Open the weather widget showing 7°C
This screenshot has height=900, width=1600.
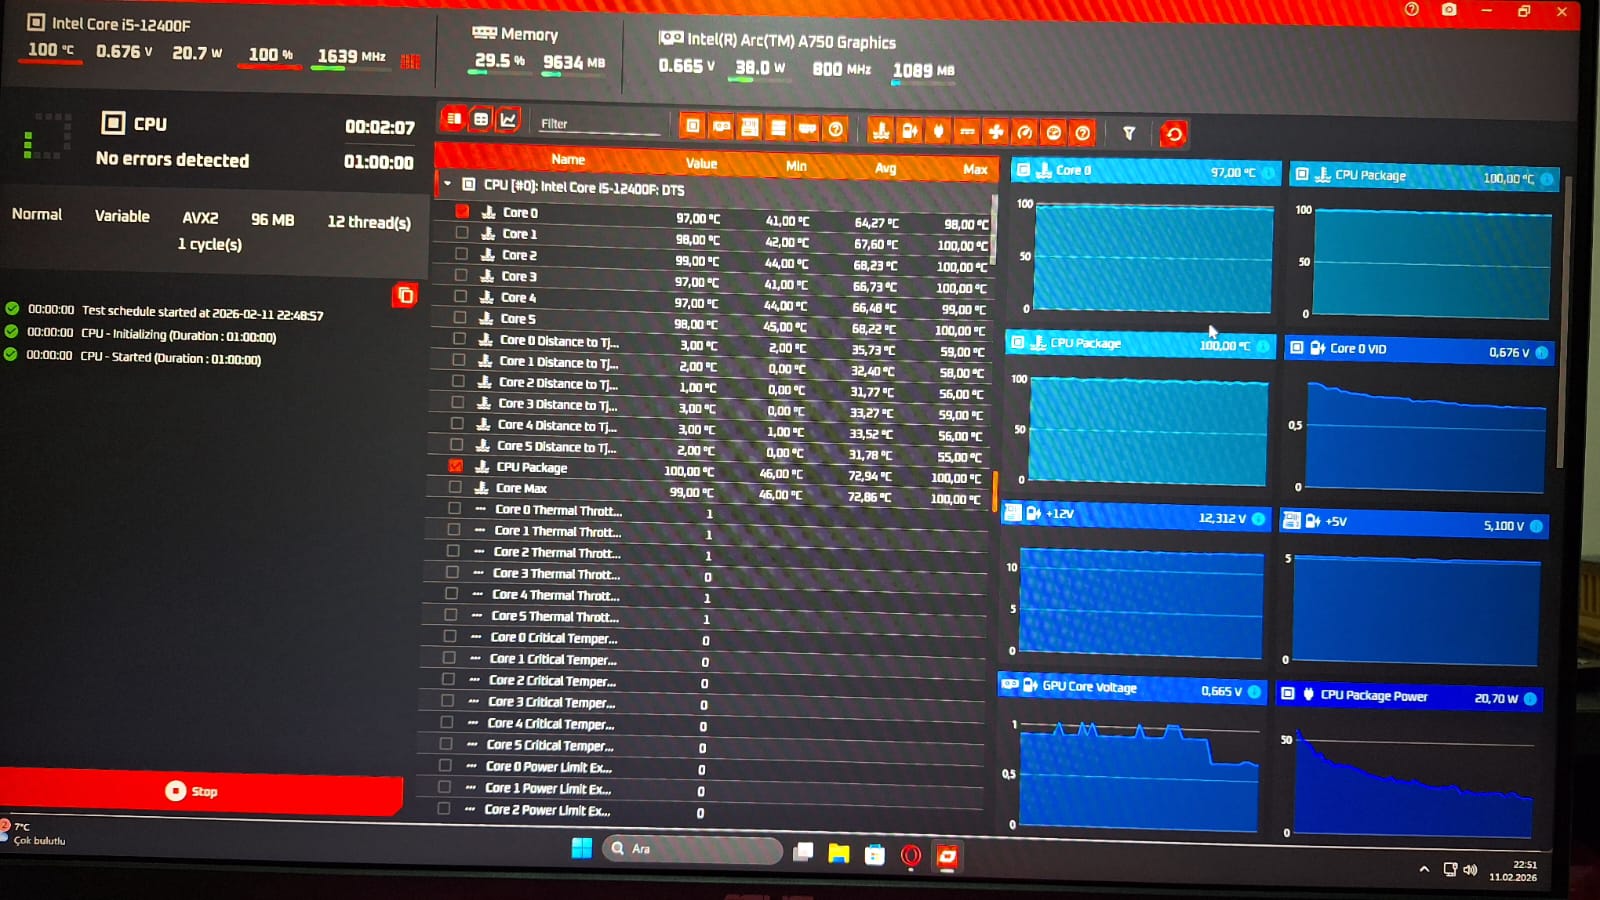click(x=33, y=833)
